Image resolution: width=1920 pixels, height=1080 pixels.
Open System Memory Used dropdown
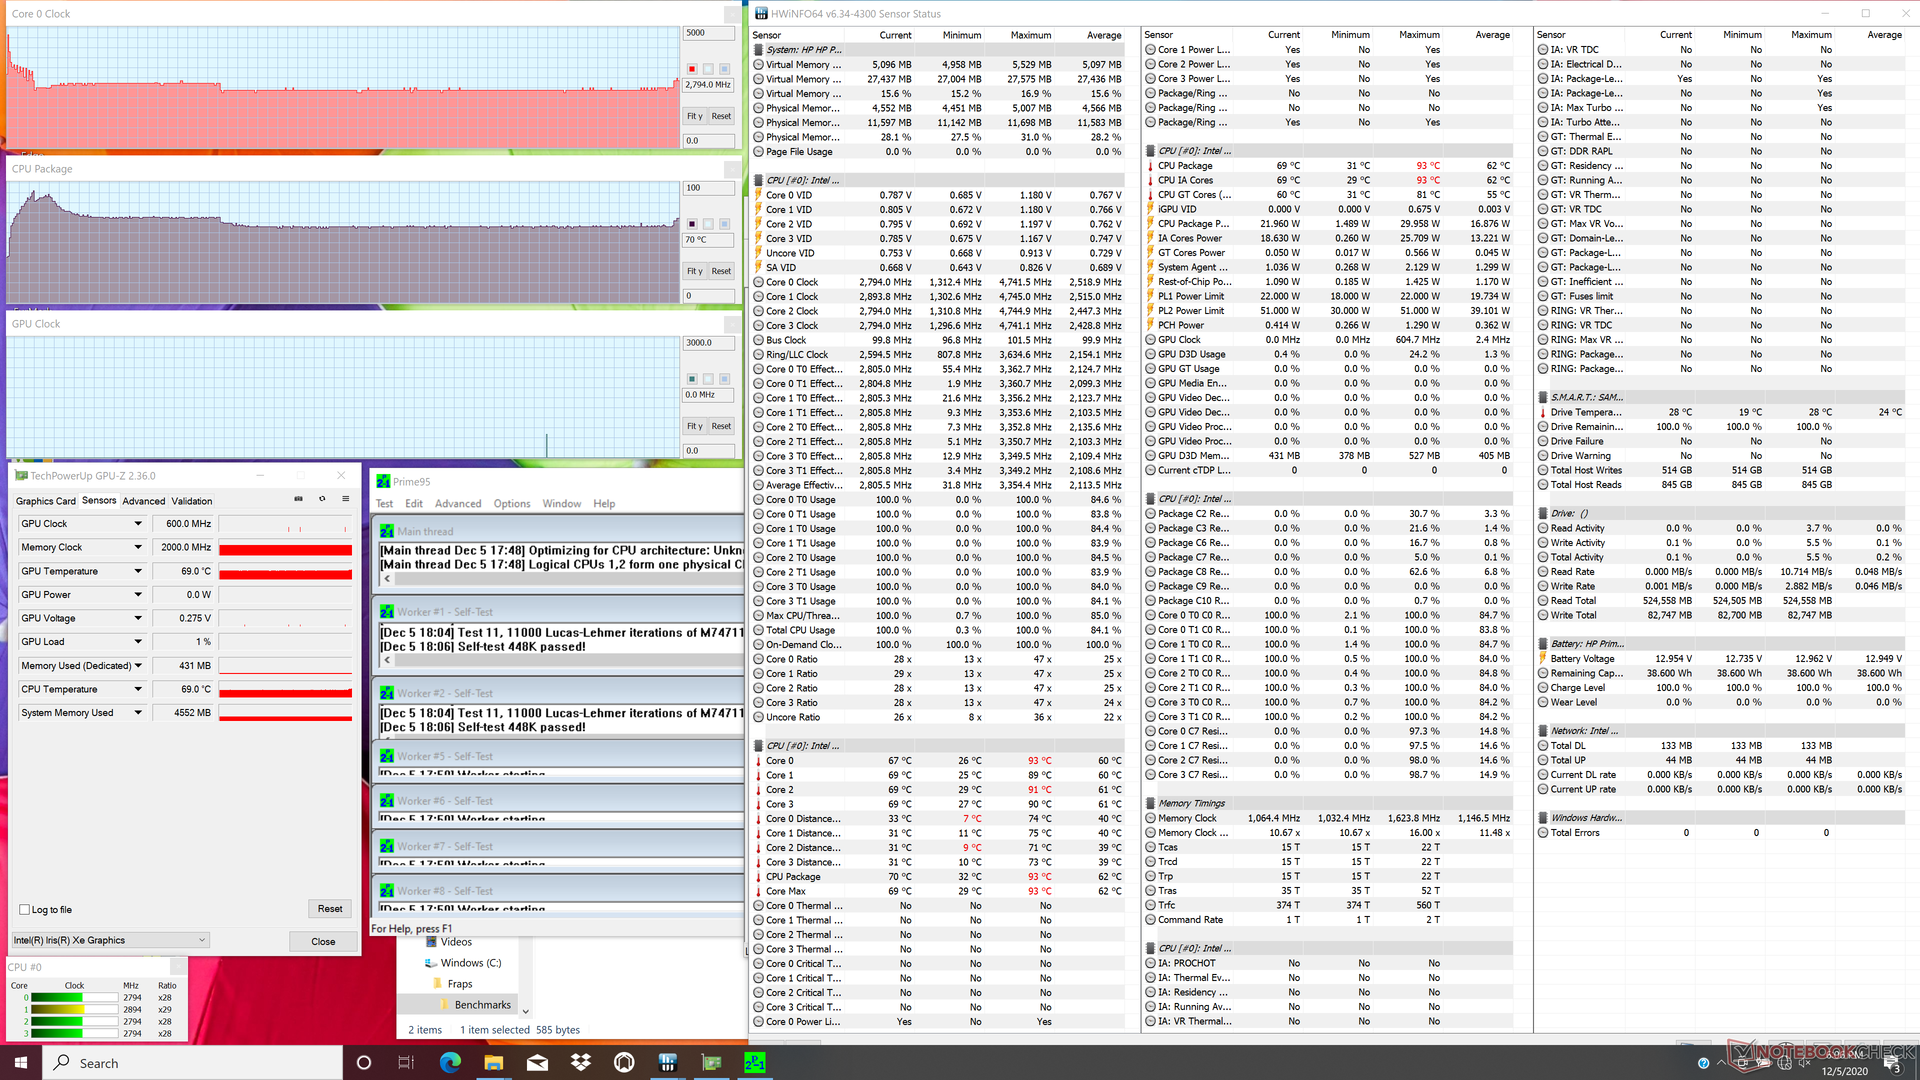point(138,713)
